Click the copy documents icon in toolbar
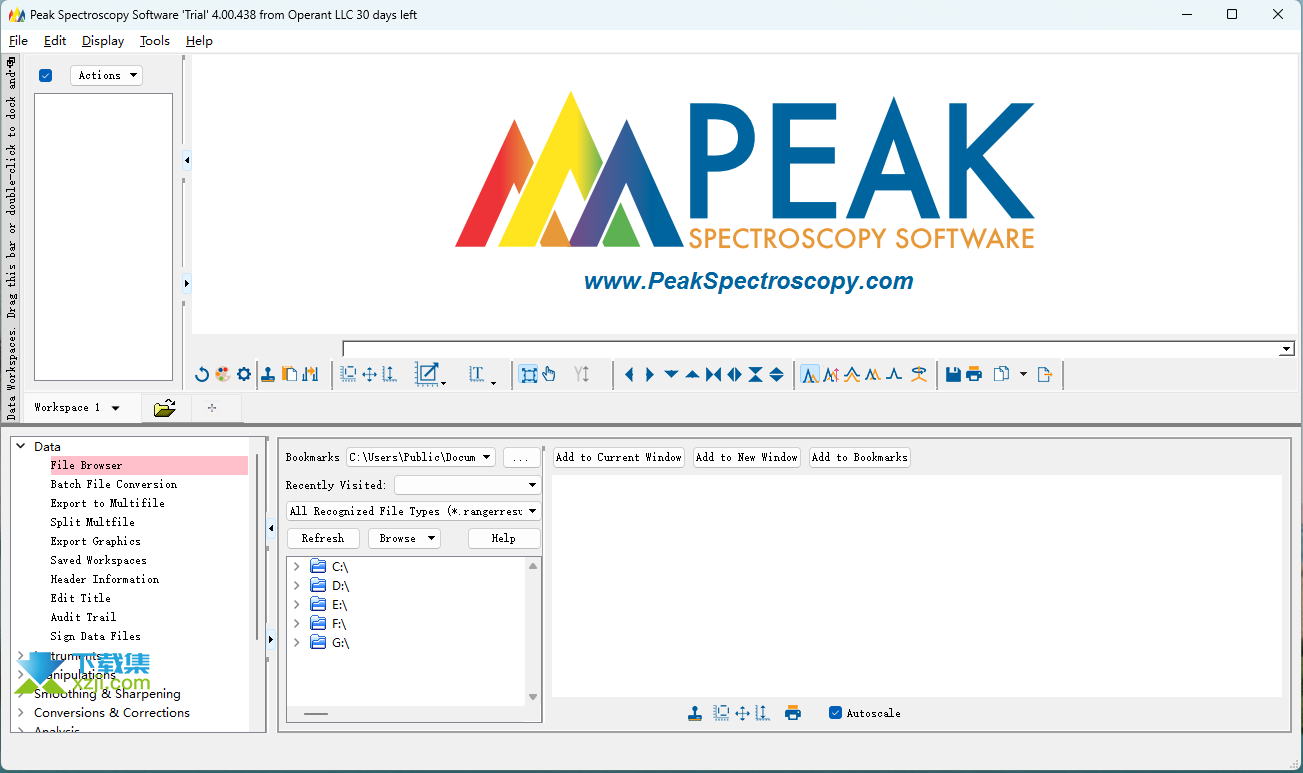This screenshot has width=1303, height=773. coord(1002,374)
